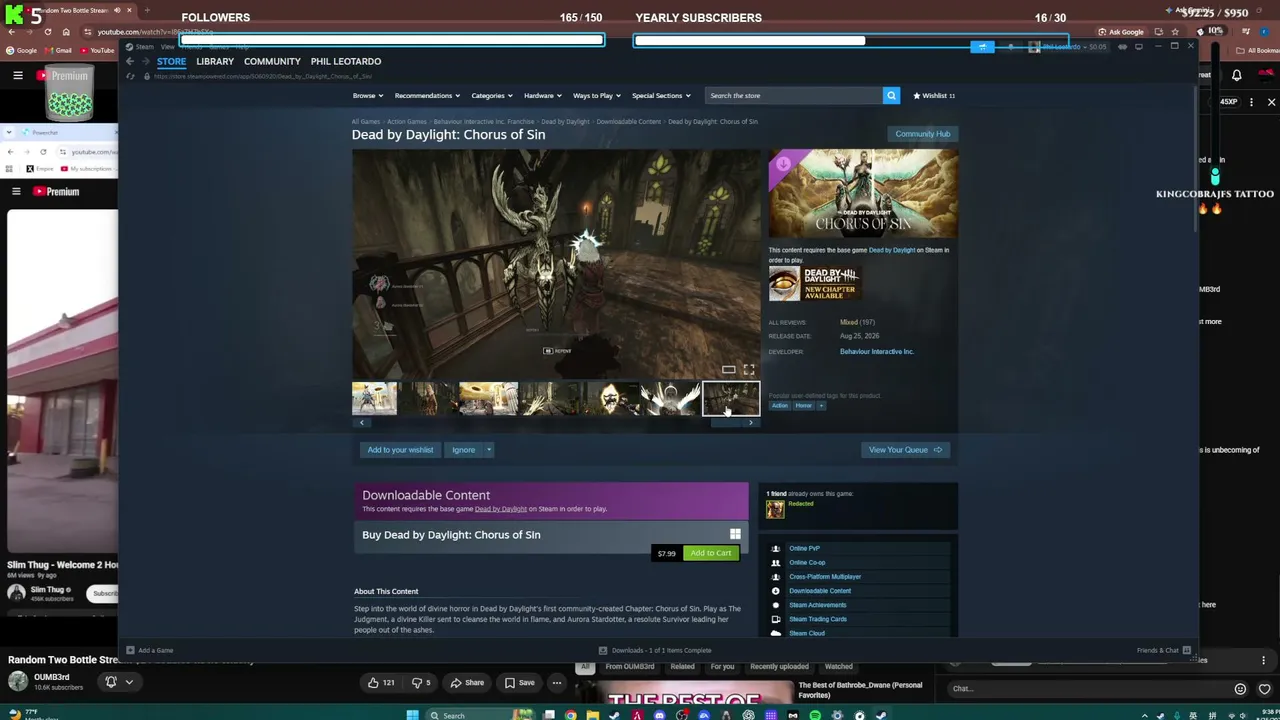Expand the Browse store menu
The image size is (1280, 720).
pyautogui.click(x=367, y=96)
